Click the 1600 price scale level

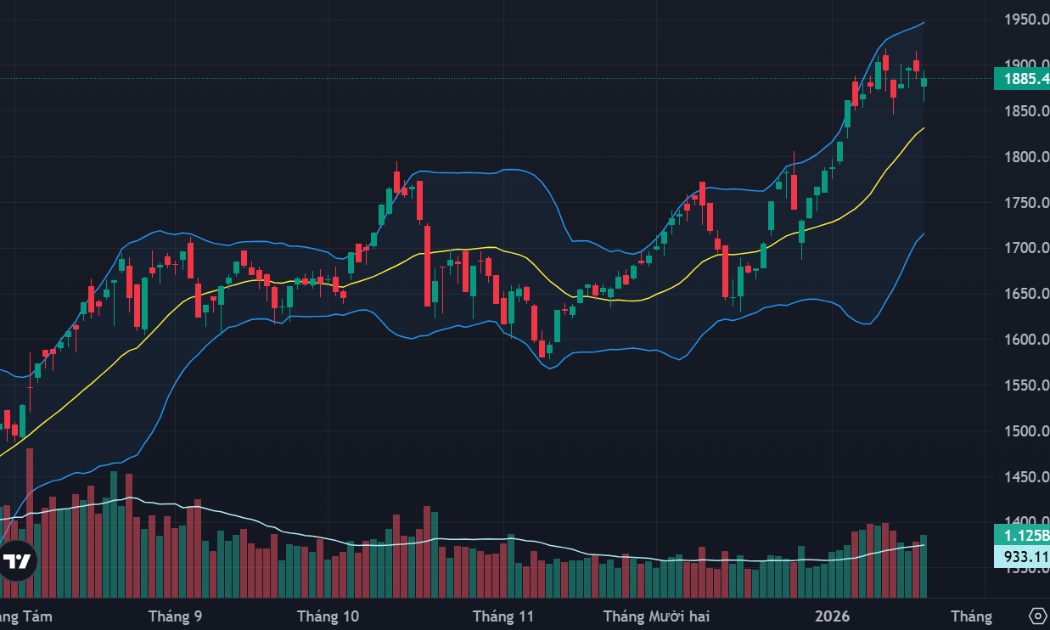[x=1026, y=340]
